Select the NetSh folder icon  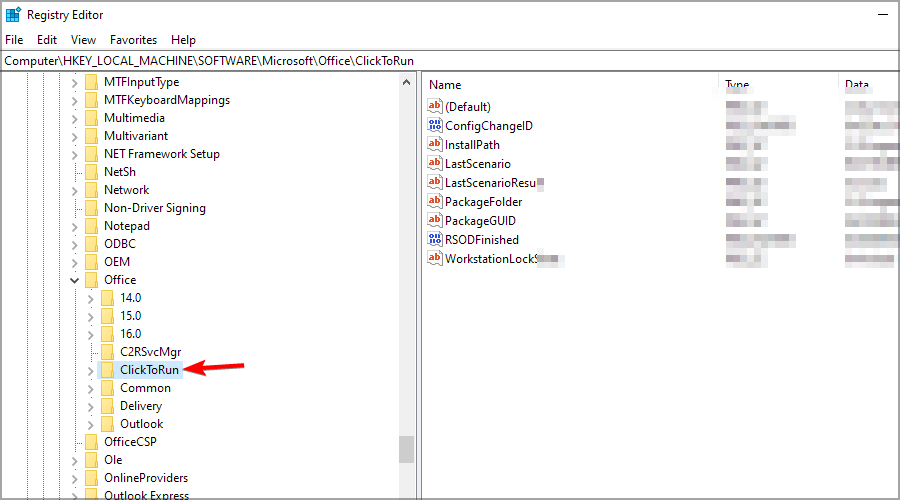pyautogui.click(x=91, y=172)
